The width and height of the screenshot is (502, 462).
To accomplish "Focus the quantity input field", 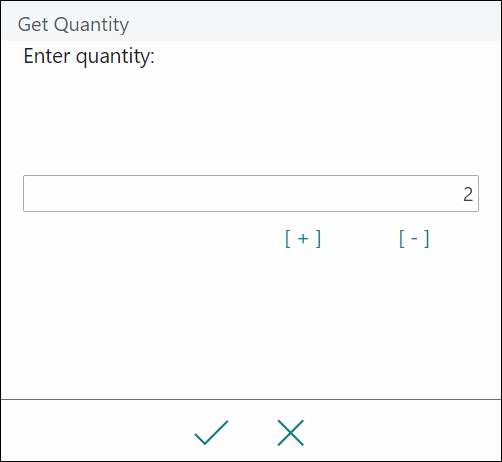I will coord(251,193).
